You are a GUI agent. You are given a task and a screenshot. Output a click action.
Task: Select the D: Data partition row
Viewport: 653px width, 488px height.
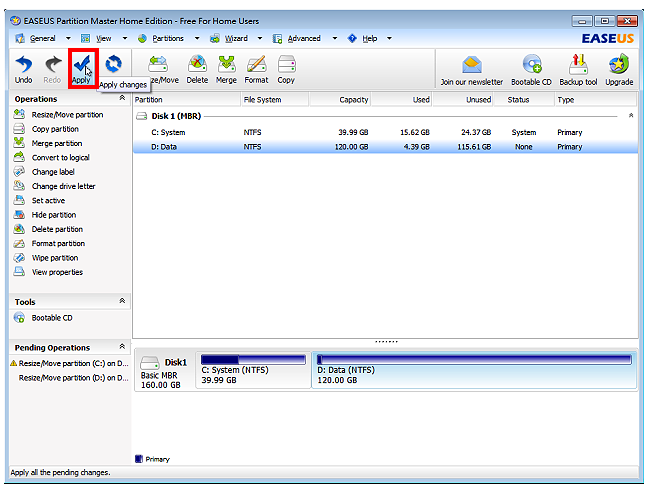pyautogui.click(x=385, y=147)
